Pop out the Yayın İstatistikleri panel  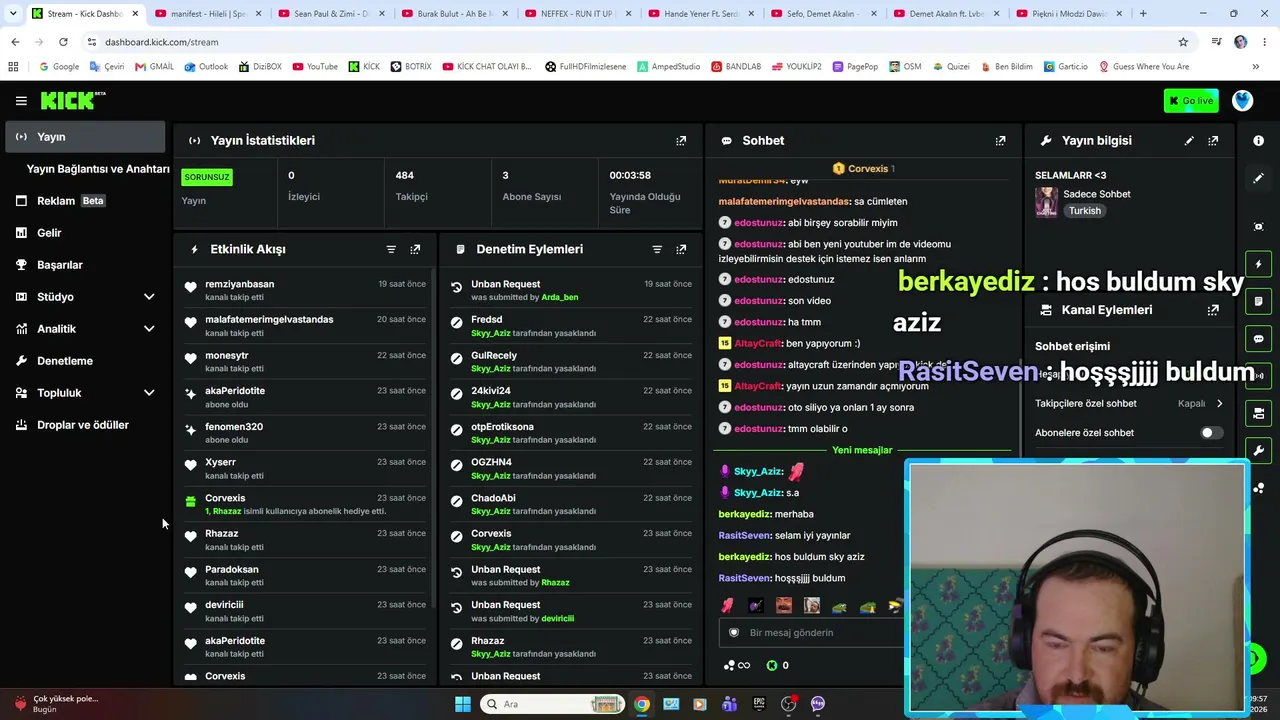pyautogui.click(x=681, y=141)
